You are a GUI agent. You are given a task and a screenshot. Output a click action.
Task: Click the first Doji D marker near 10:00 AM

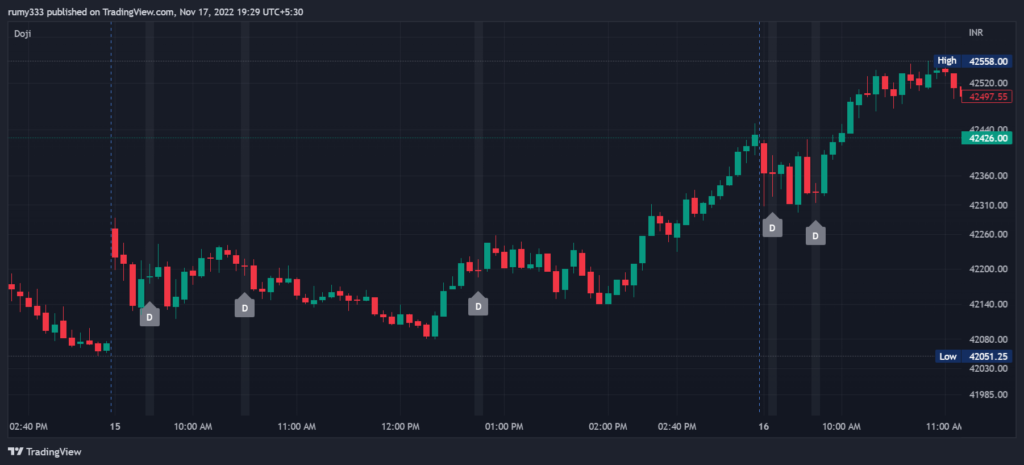[150, 315]
